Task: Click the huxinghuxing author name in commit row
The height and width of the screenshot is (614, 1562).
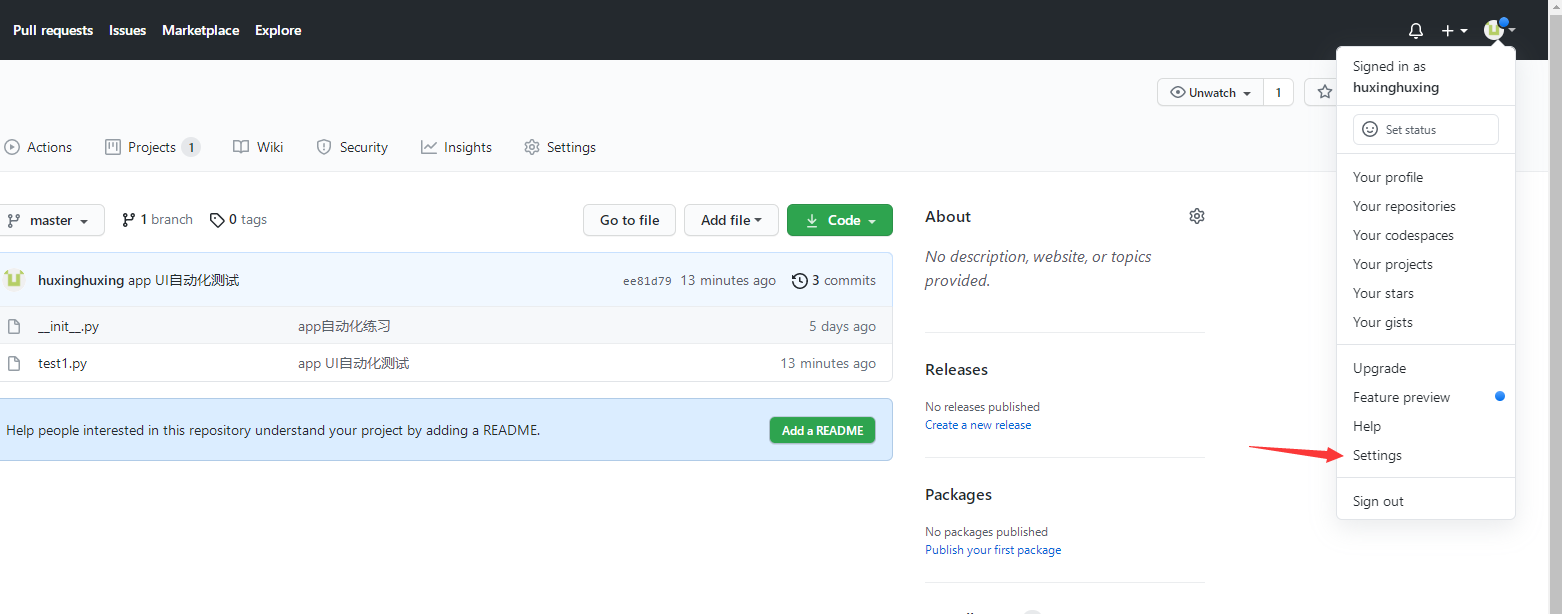Action: (81, 281)
